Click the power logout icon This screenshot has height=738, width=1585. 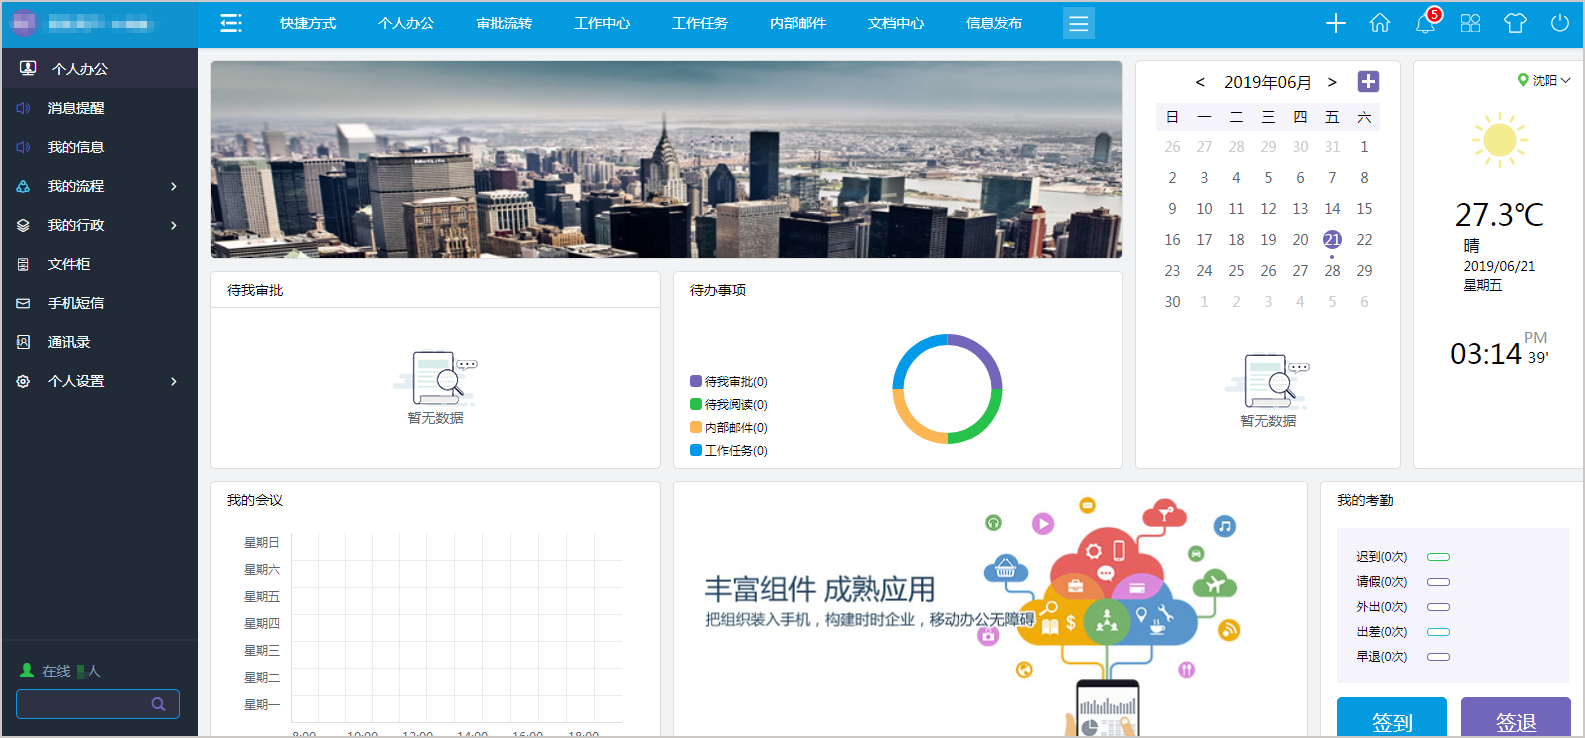[1560, 23]
